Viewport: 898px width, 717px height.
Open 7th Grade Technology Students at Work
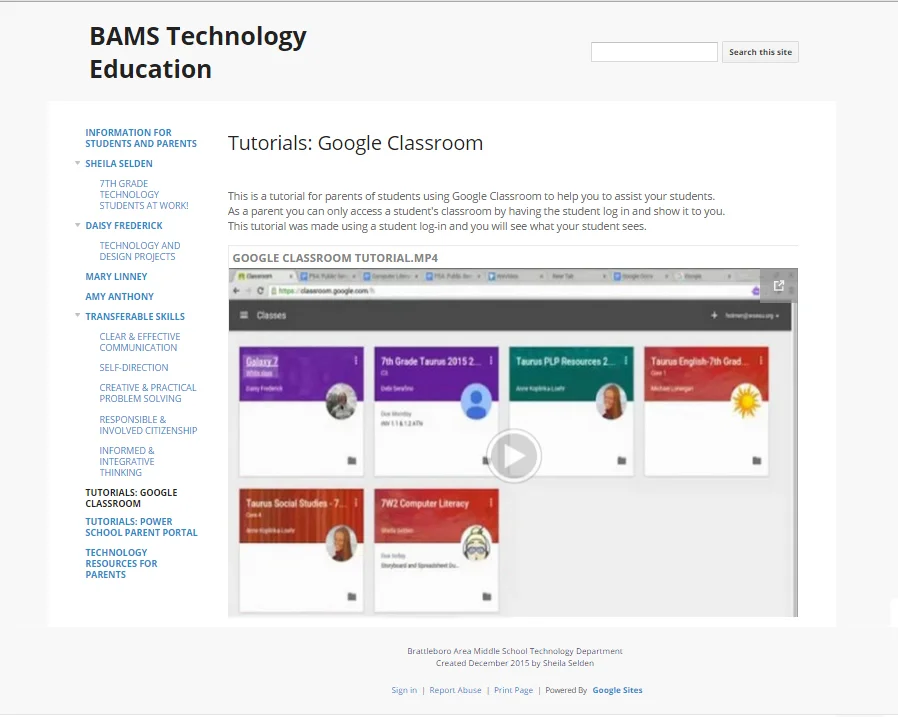tap(144, 194)
